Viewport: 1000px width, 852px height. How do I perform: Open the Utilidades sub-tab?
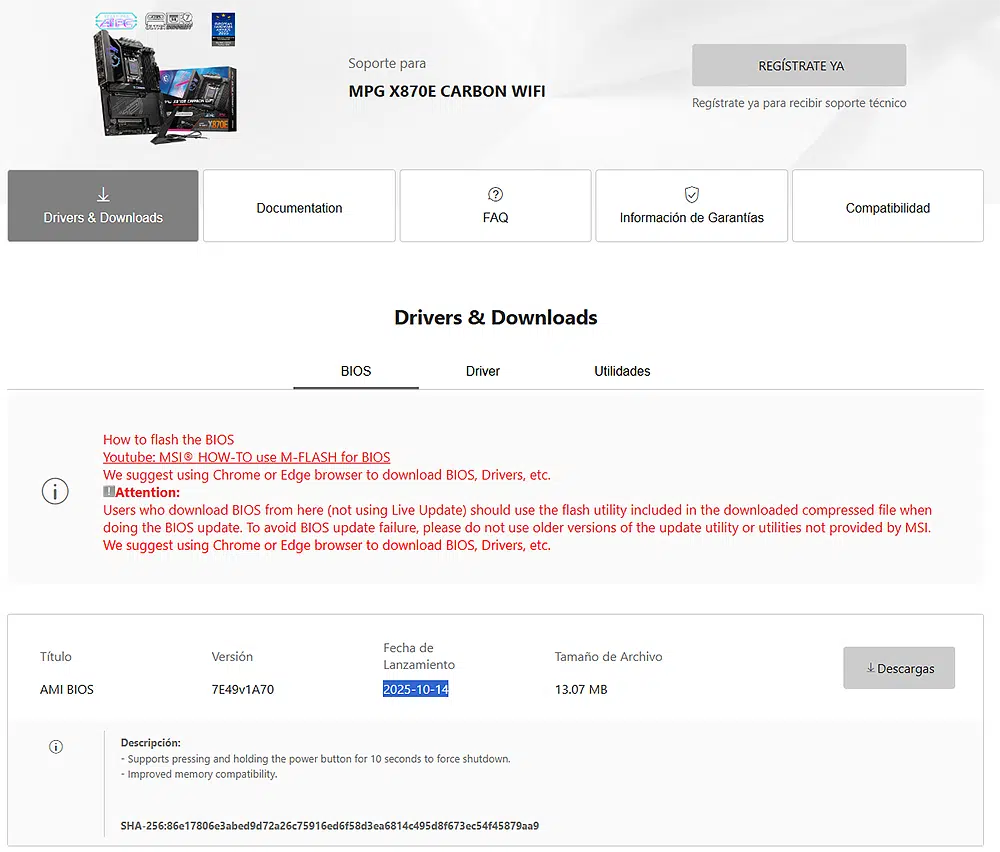622,371
